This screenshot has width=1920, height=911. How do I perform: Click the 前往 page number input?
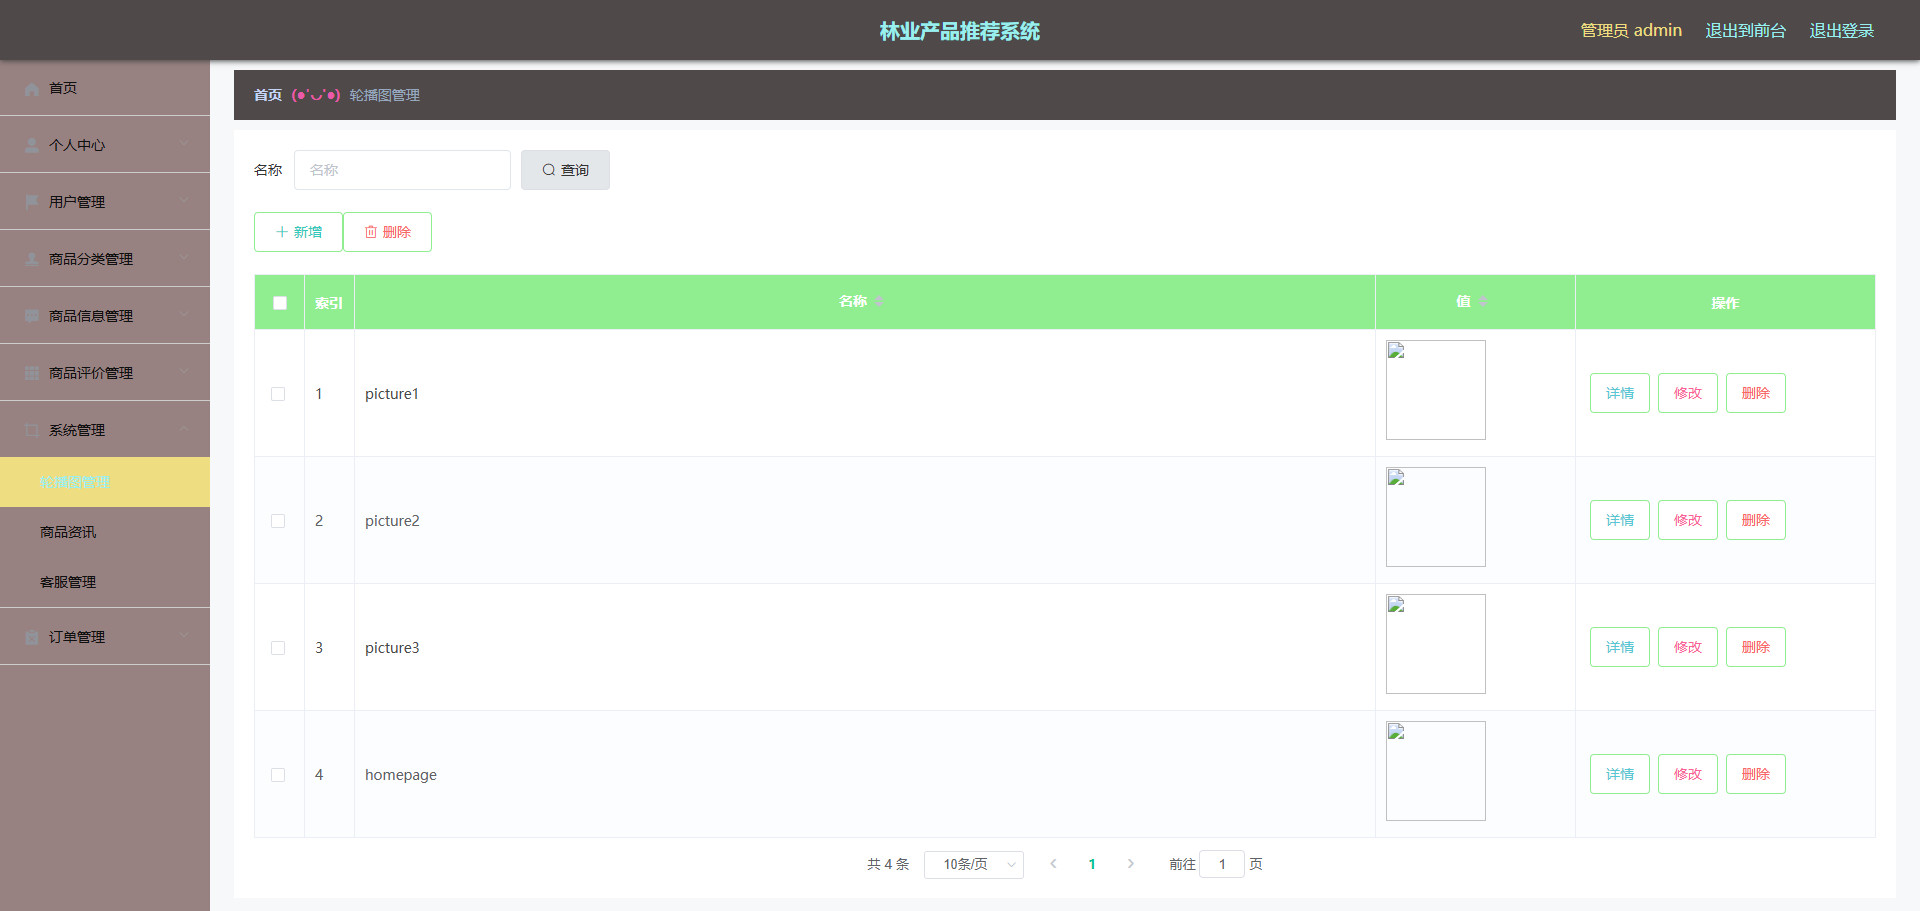point(1222,864)
